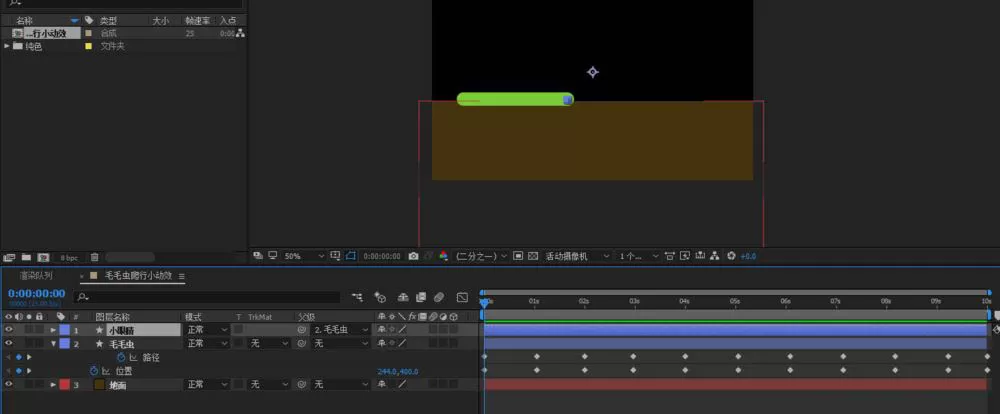Enable frame blending icon in timeline

pos(421,297)
